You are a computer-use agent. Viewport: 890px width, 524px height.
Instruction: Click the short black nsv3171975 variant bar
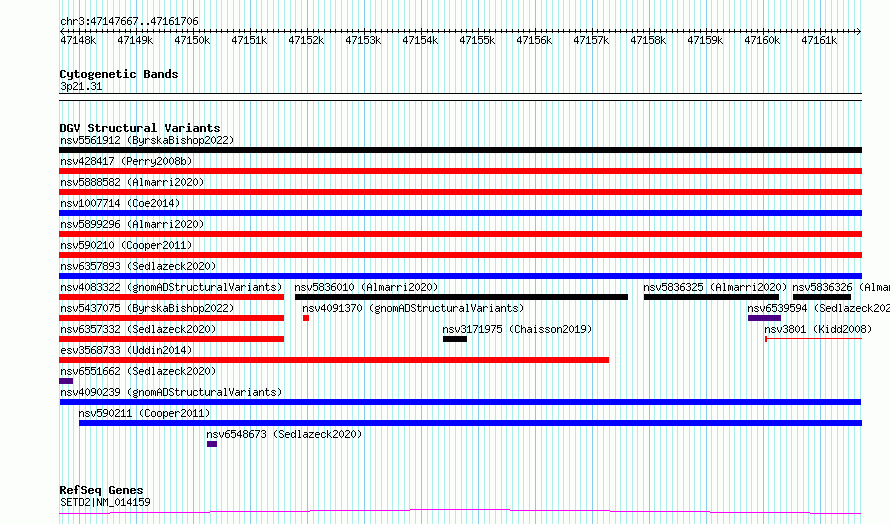(455, 339)
